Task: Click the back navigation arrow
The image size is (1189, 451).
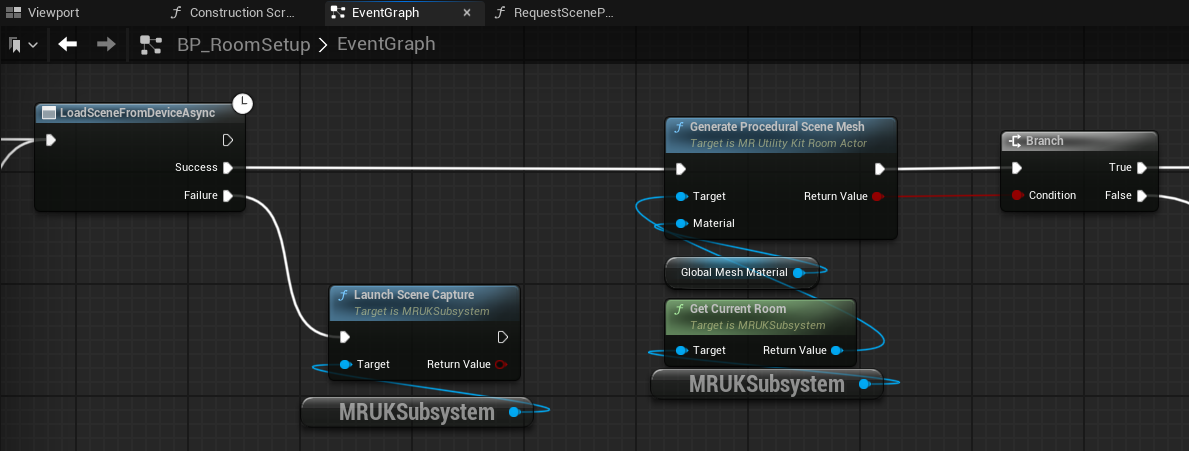Action: (x=68, y=45)
